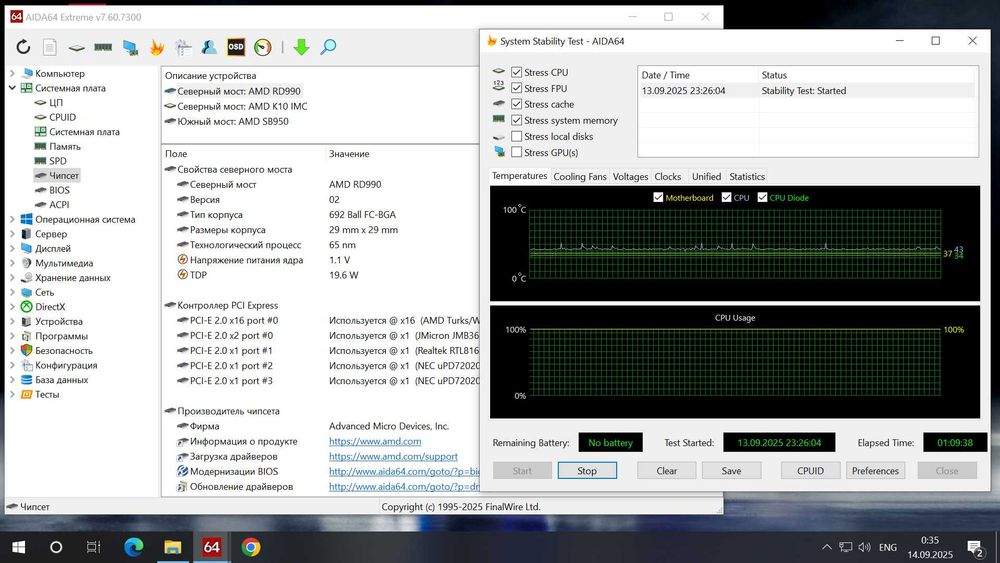Toggle Stress FPU checkbox
The height and width of the screenshot is (563, 1000).
tap(517, 88)
